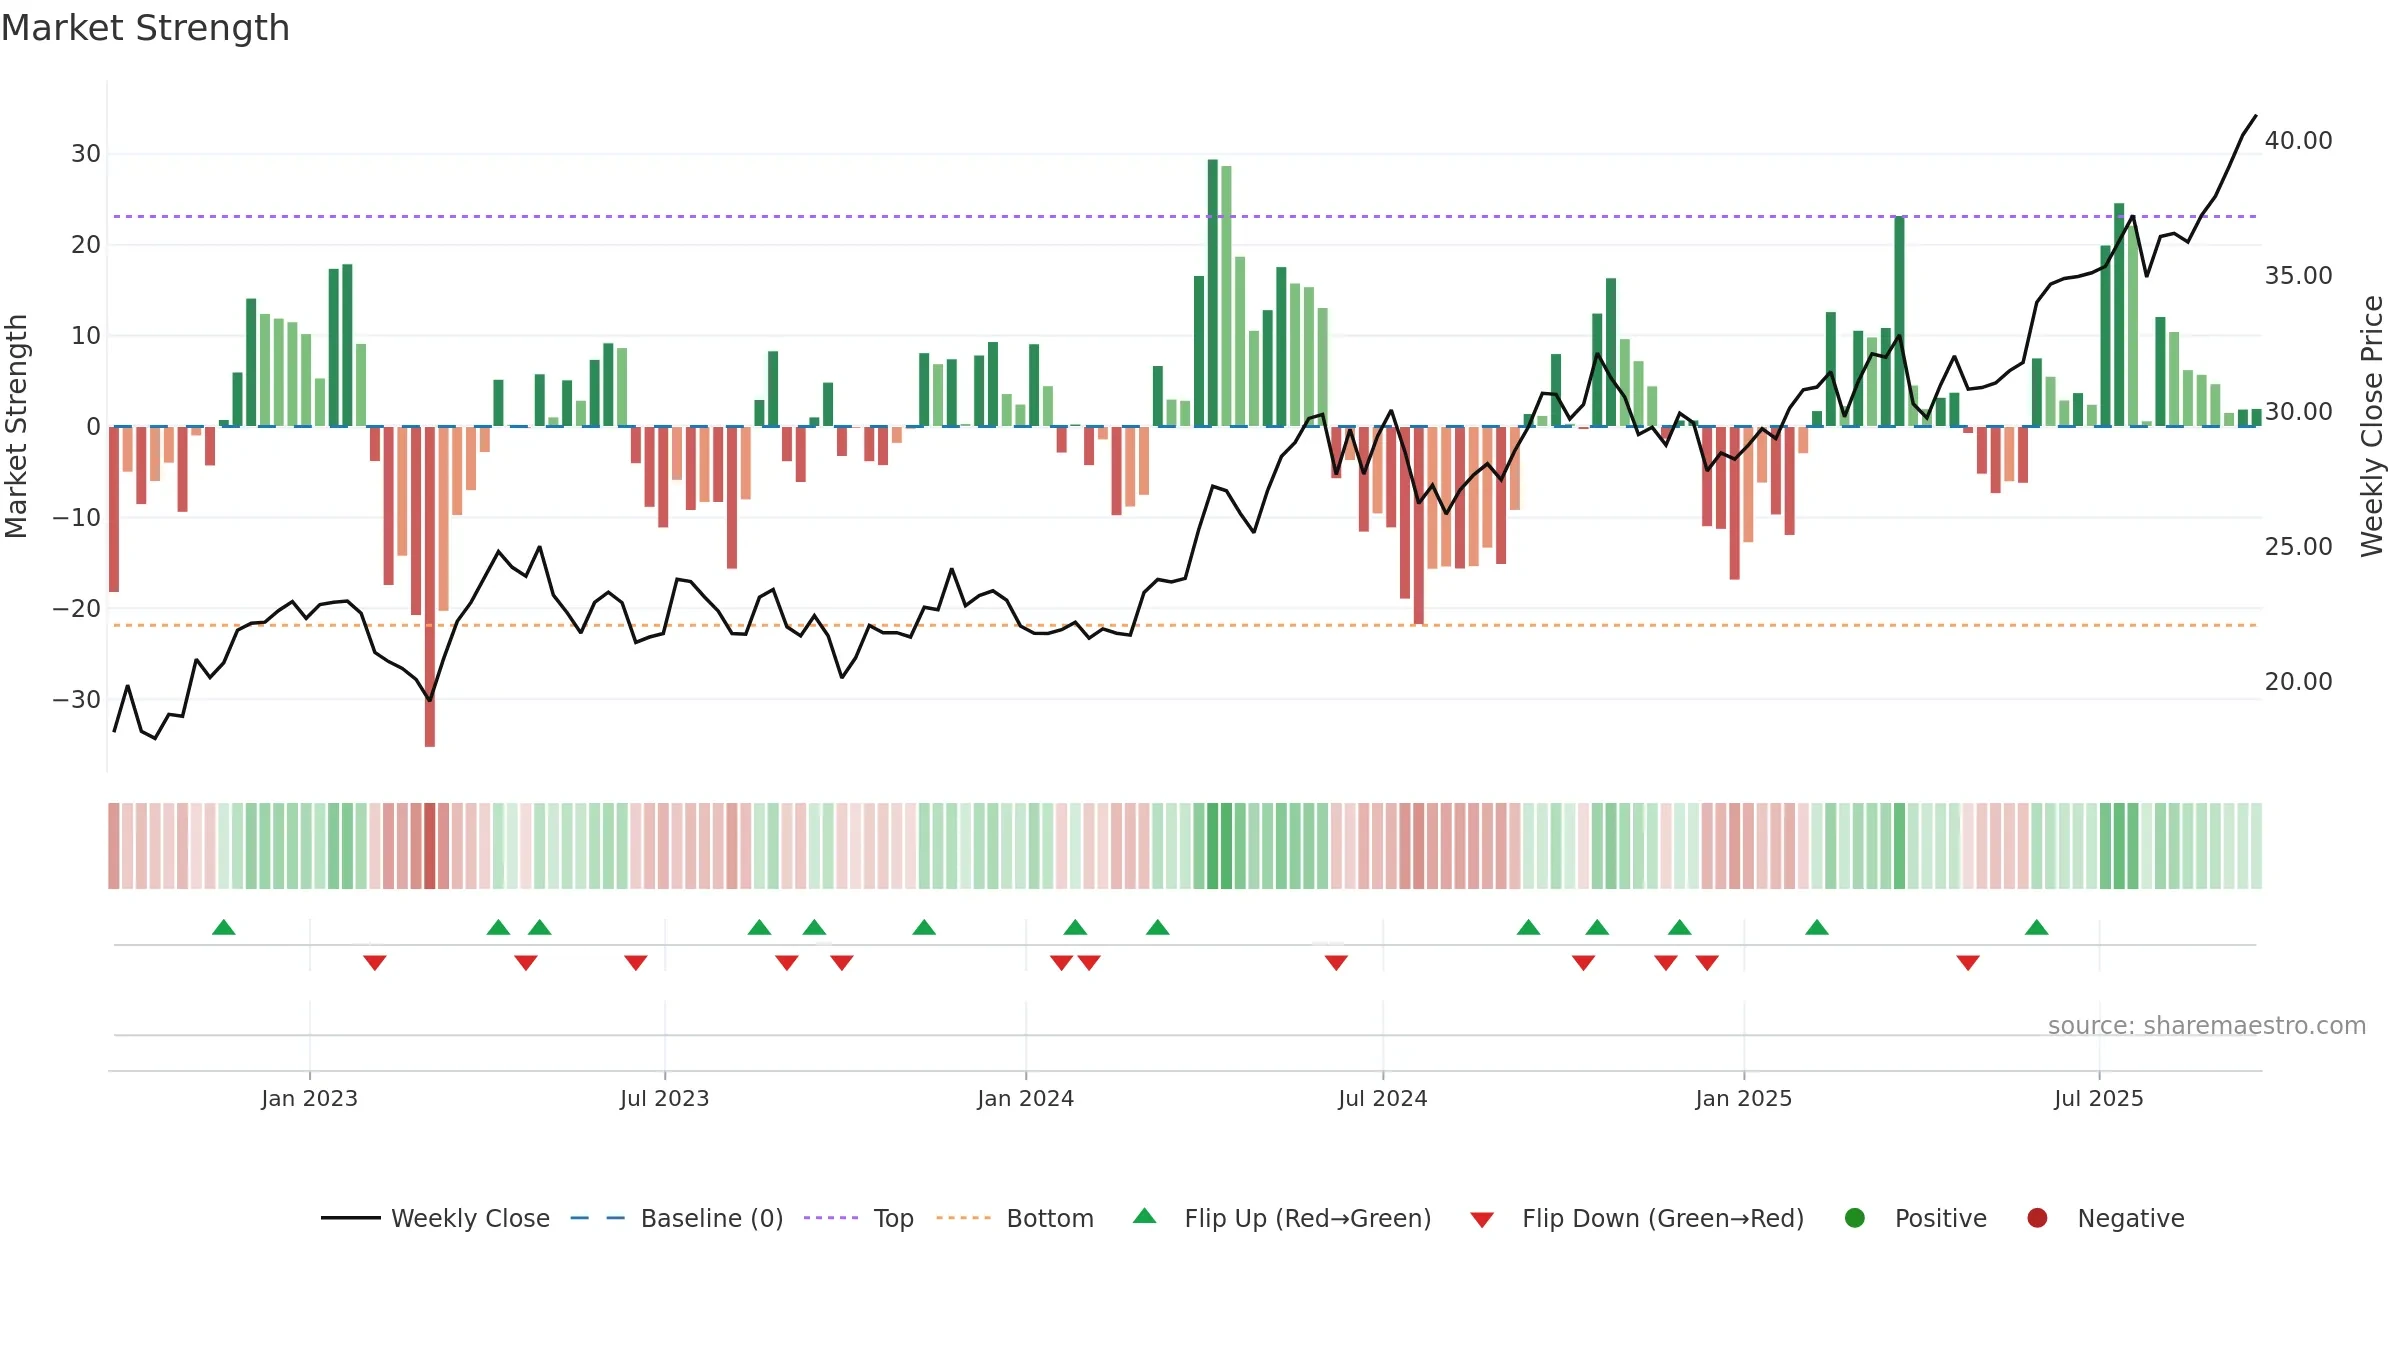This screenshot has width=2400, height=1350.
Task: Click the red flip-down marker just before Jul 2024
Action: [1336, 963]
